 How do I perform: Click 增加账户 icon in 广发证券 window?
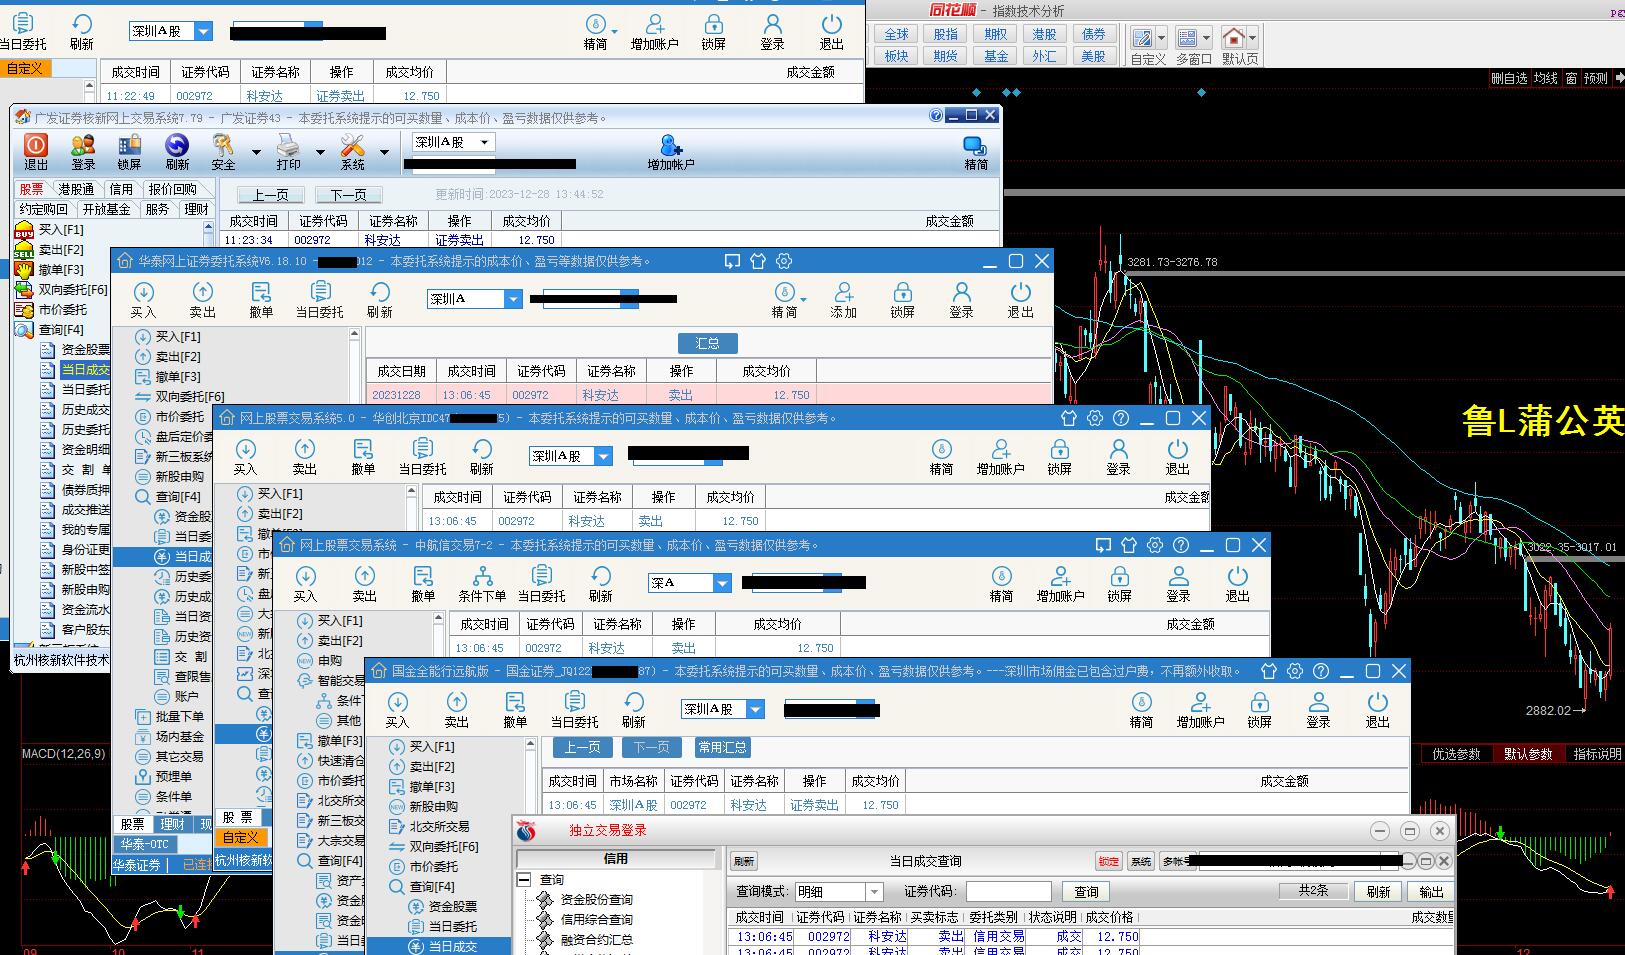coord(671,146)
